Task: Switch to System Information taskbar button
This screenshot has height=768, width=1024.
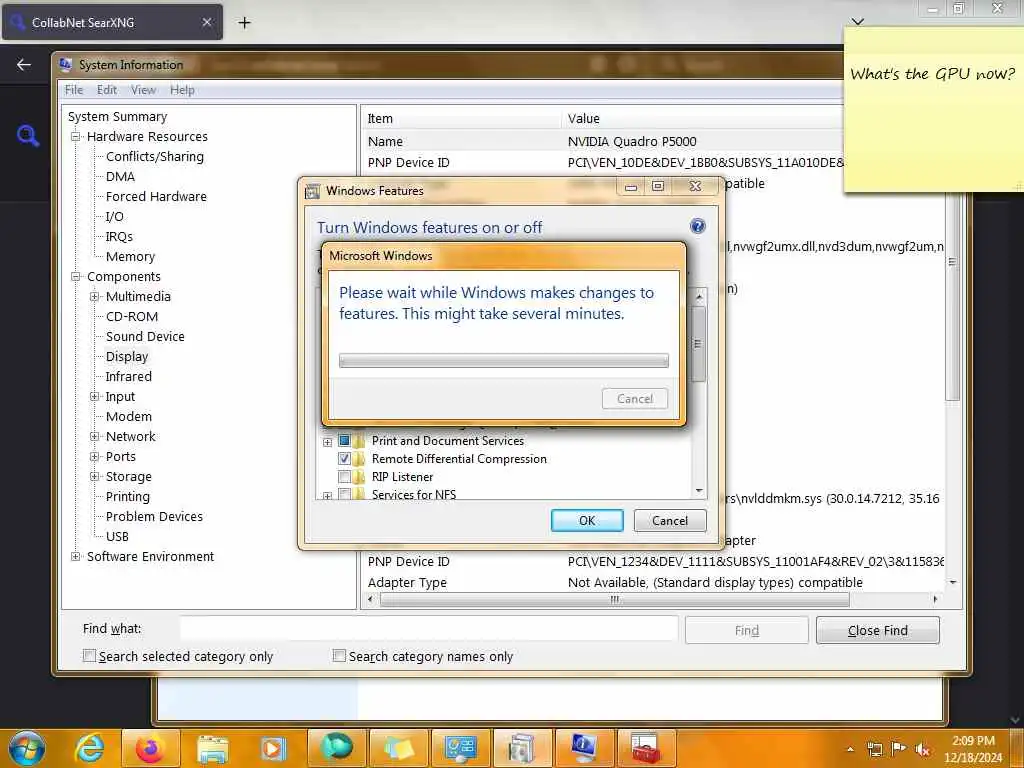Action: coord(583,748)
